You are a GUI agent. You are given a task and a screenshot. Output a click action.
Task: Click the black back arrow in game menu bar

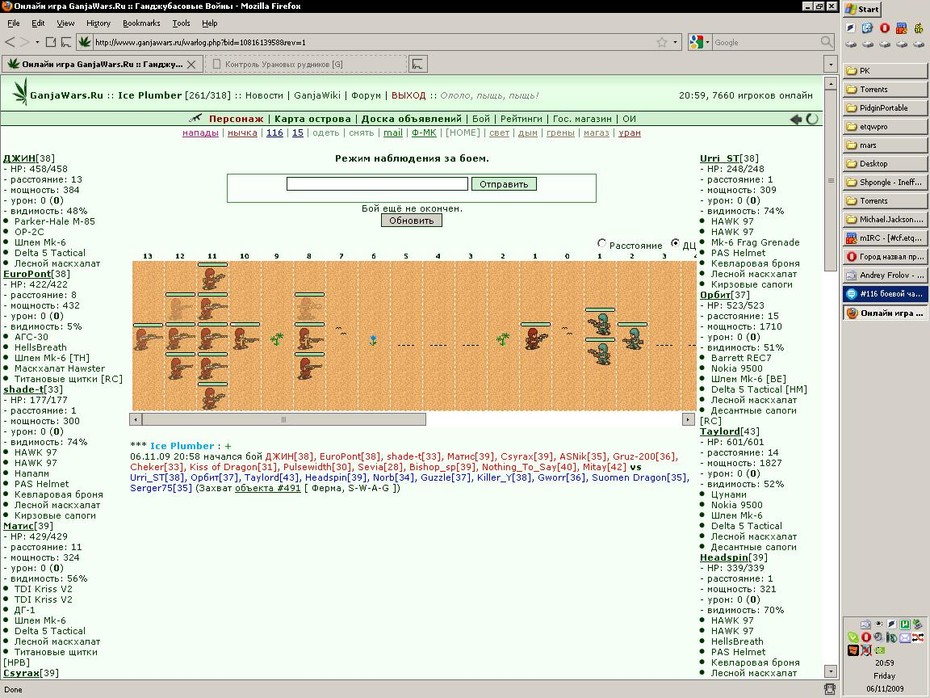click(x=795, y=119)
